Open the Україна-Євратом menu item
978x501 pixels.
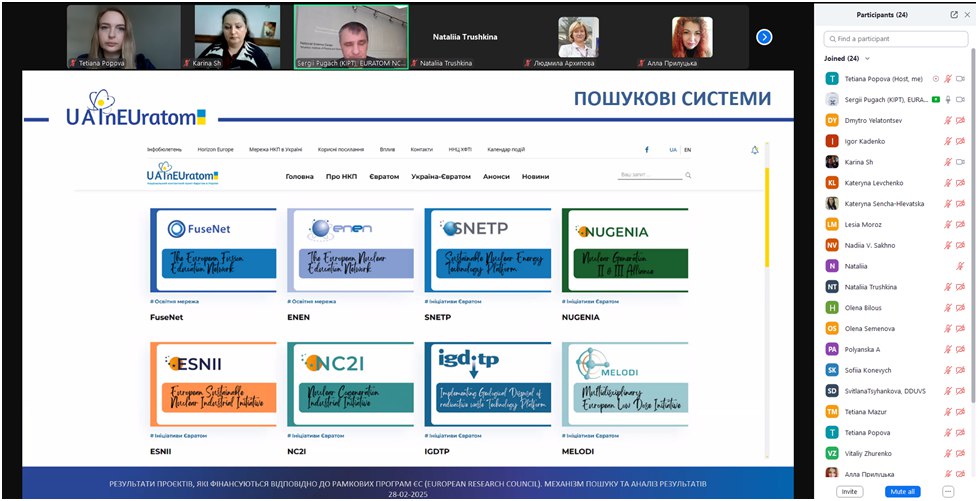click(x=441, y=177)
